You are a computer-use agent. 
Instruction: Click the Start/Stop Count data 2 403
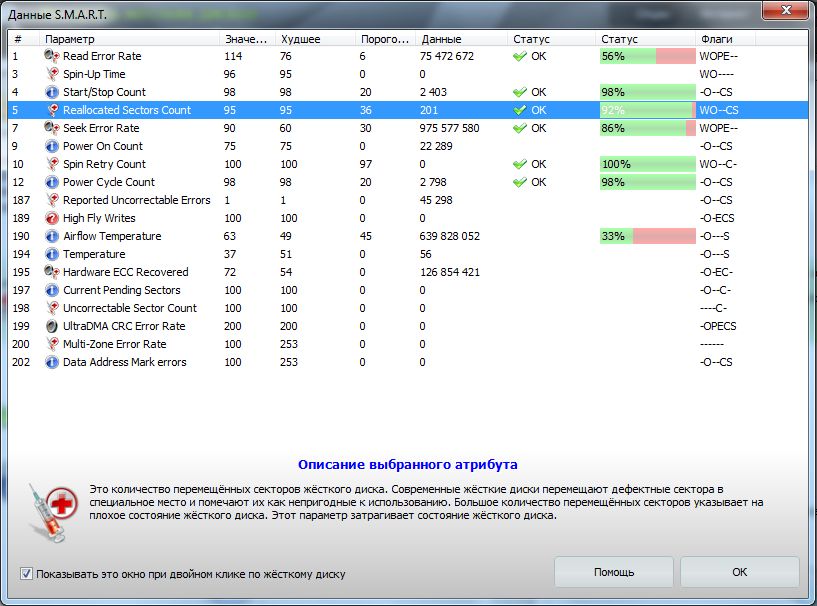433,92
